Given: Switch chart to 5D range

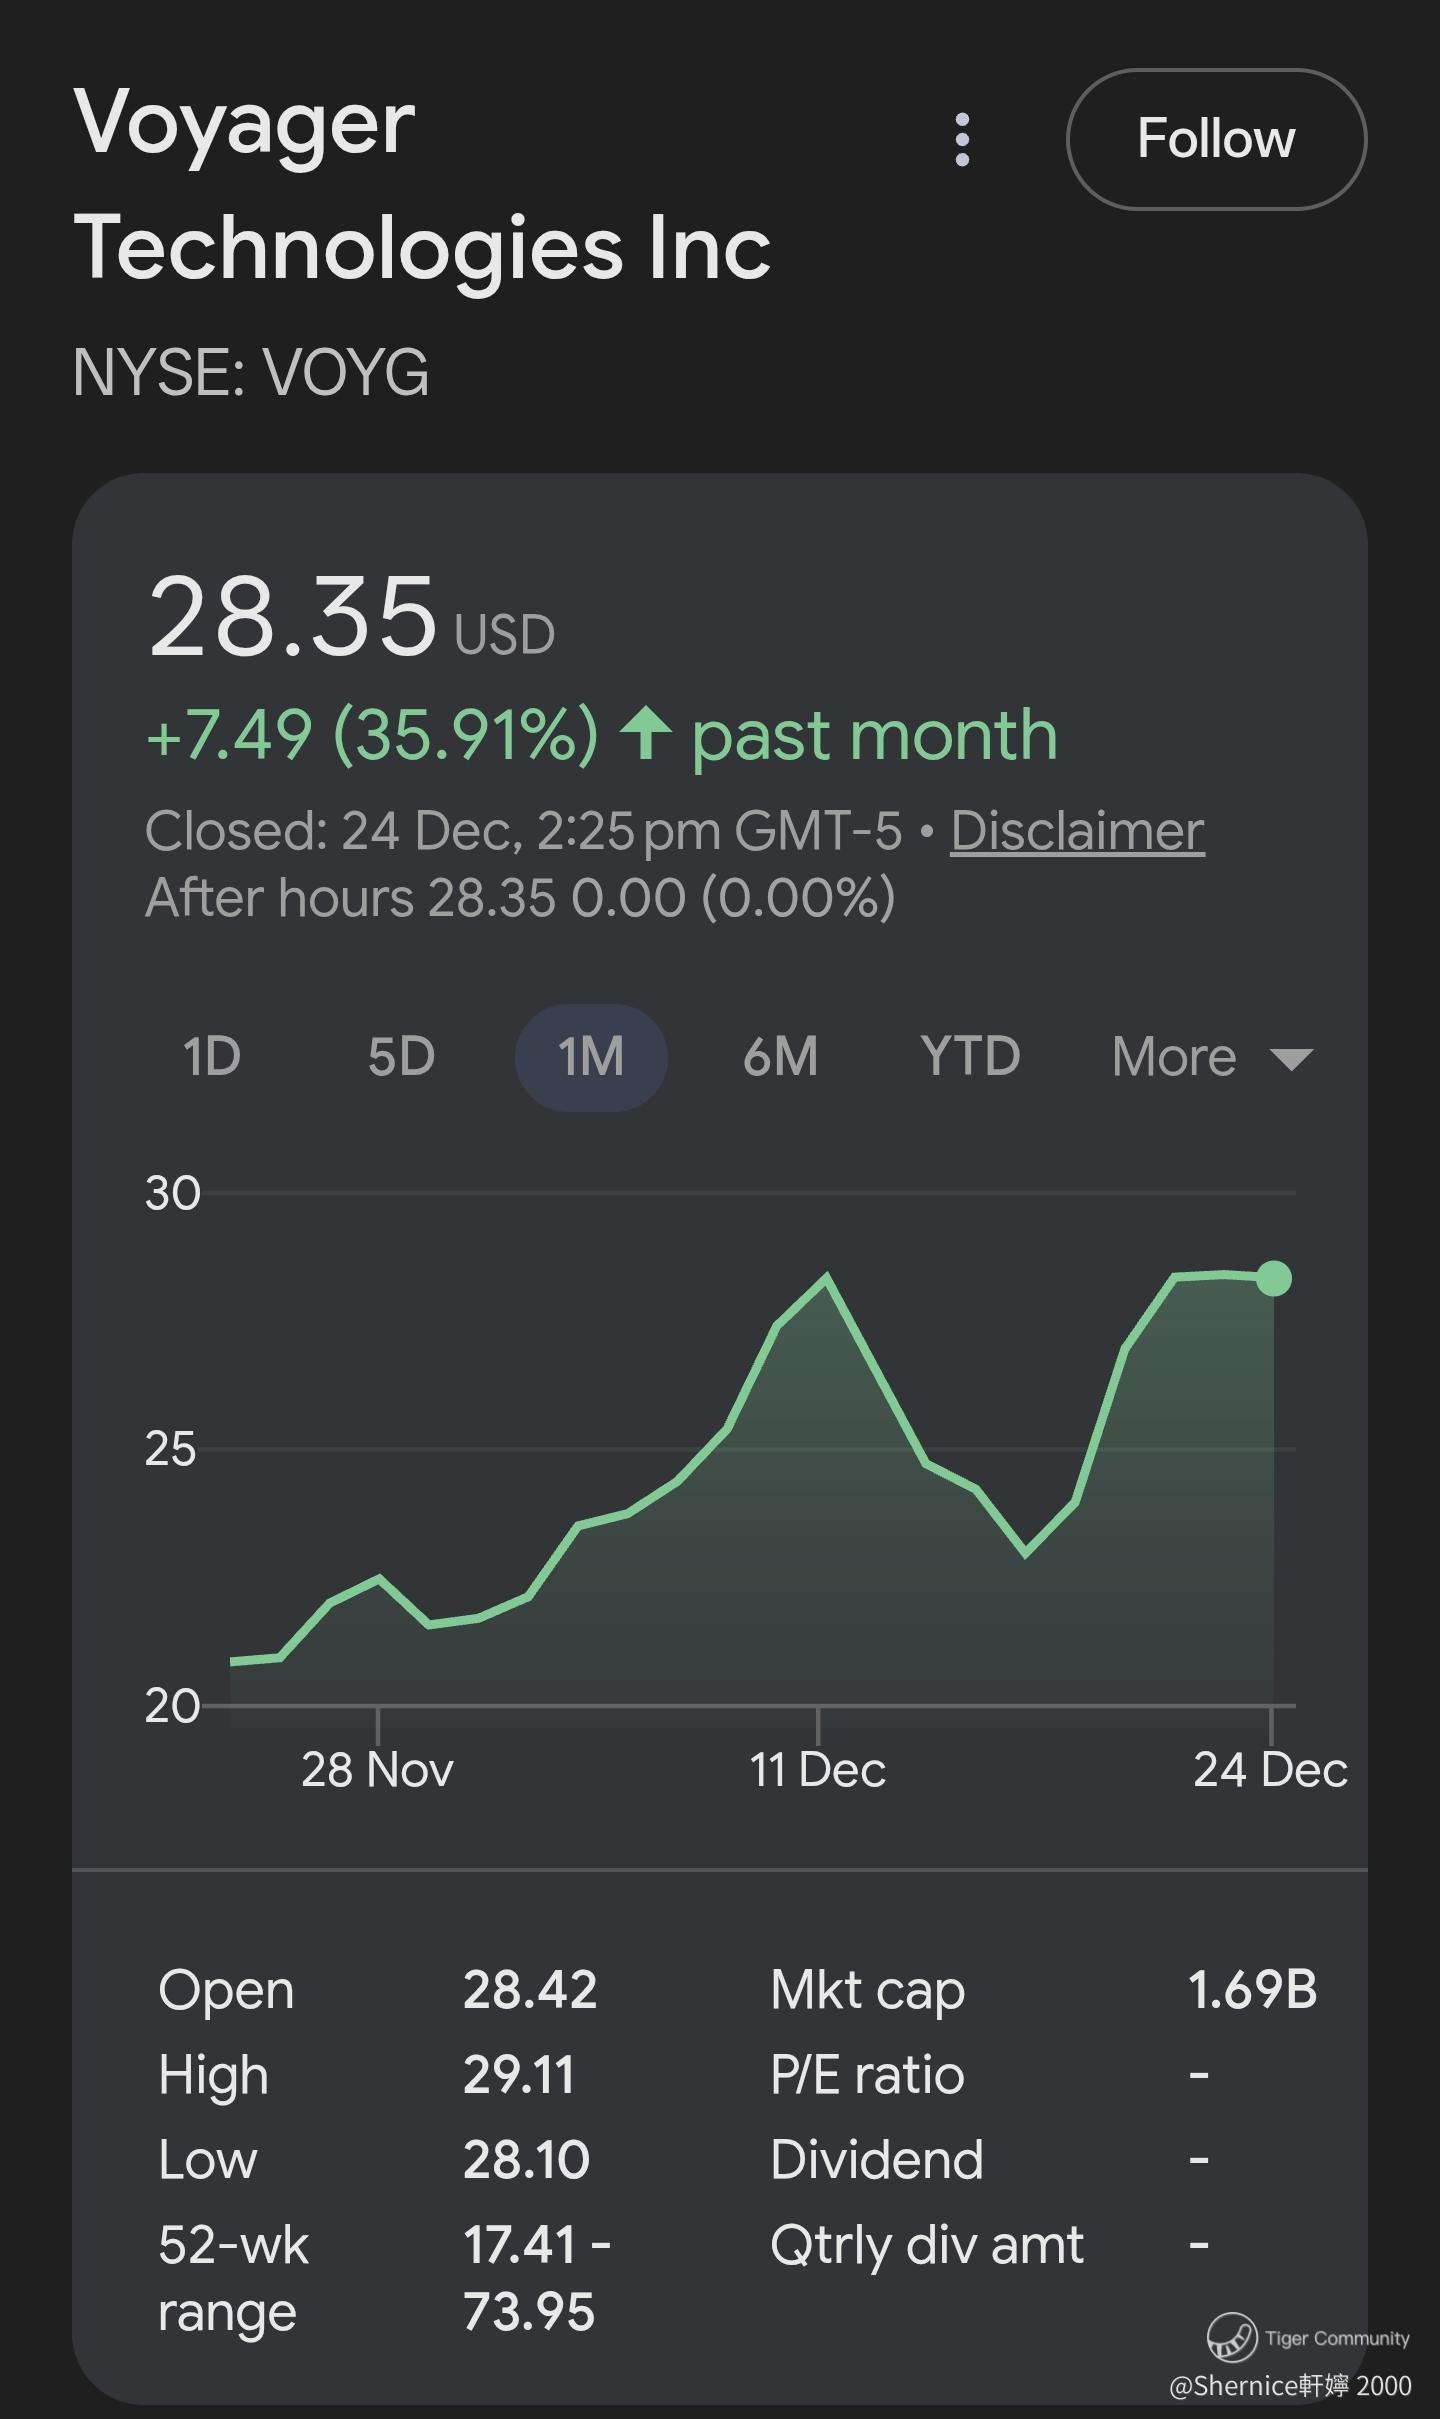Looking at the screenshot, I should click(401, 1057).
